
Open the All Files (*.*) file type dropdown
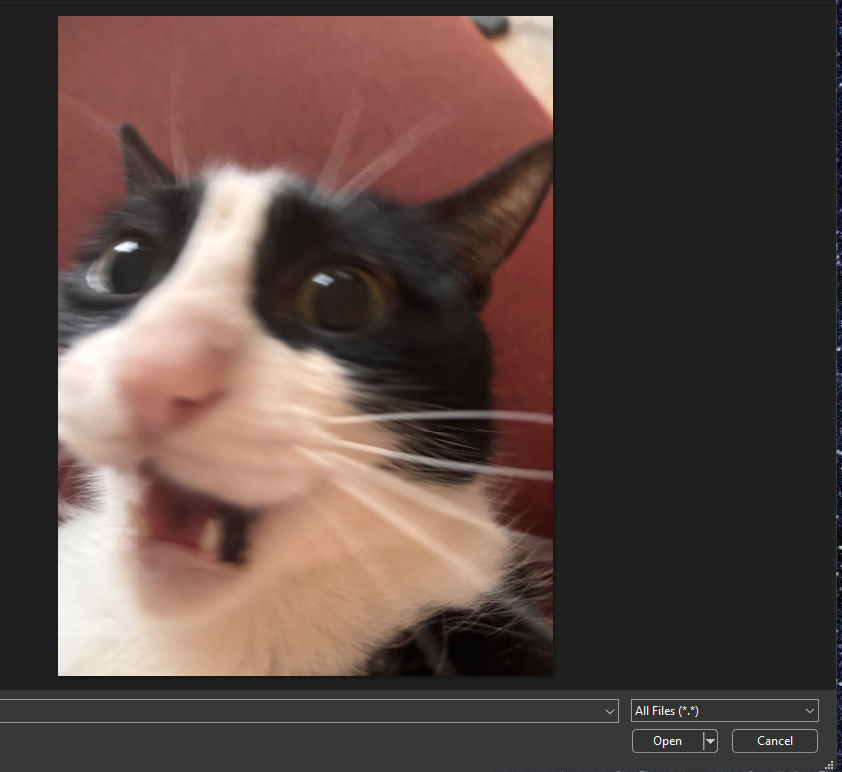click(724, 711)
